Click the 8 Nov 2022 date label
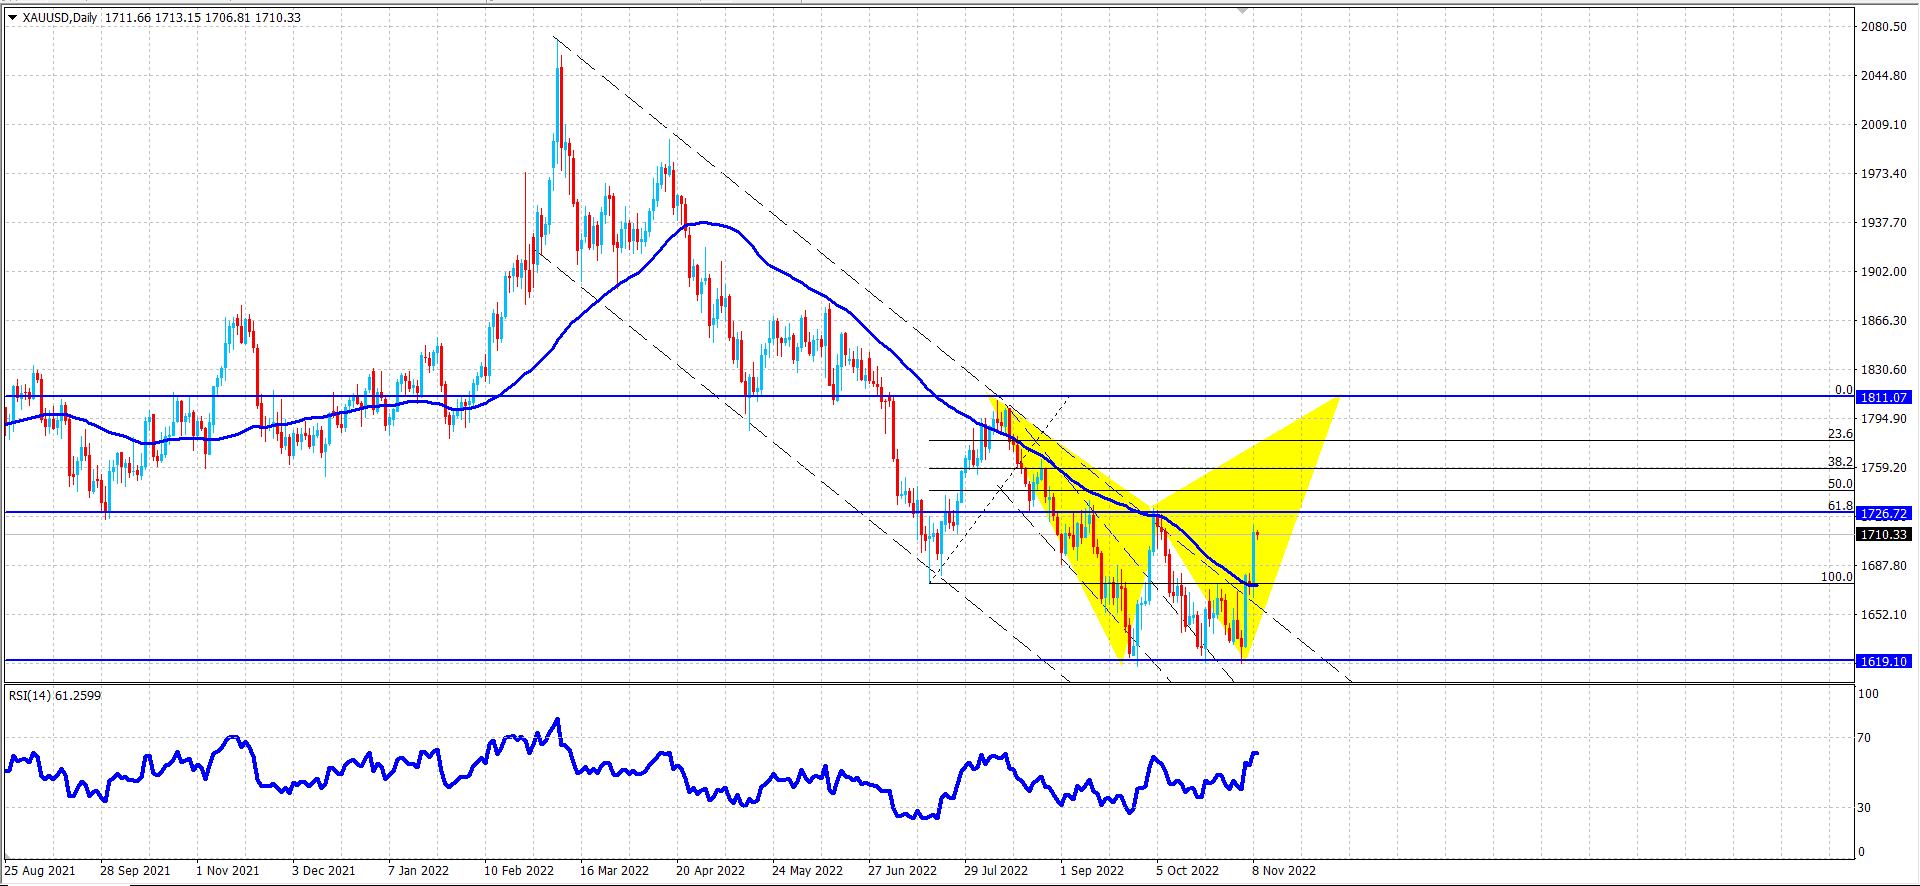1920x886 pixels. [x=1284, y=870]
